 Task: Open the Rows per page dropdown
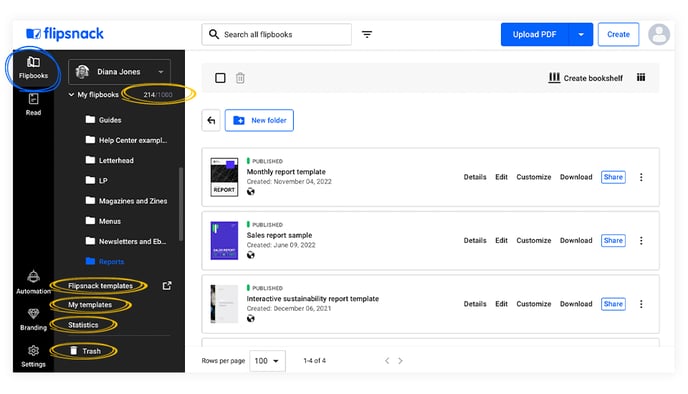(267, 361)
